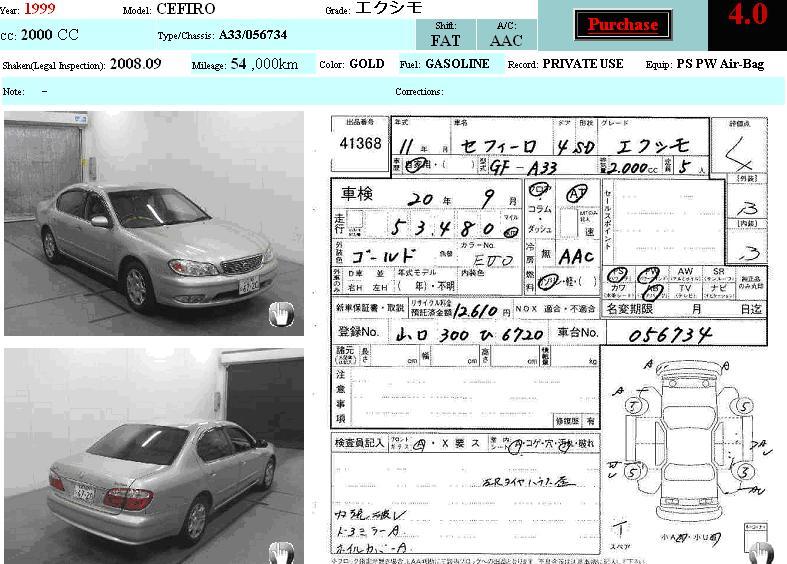
Task: Click the Corrections label
Action: click(419, 92)
